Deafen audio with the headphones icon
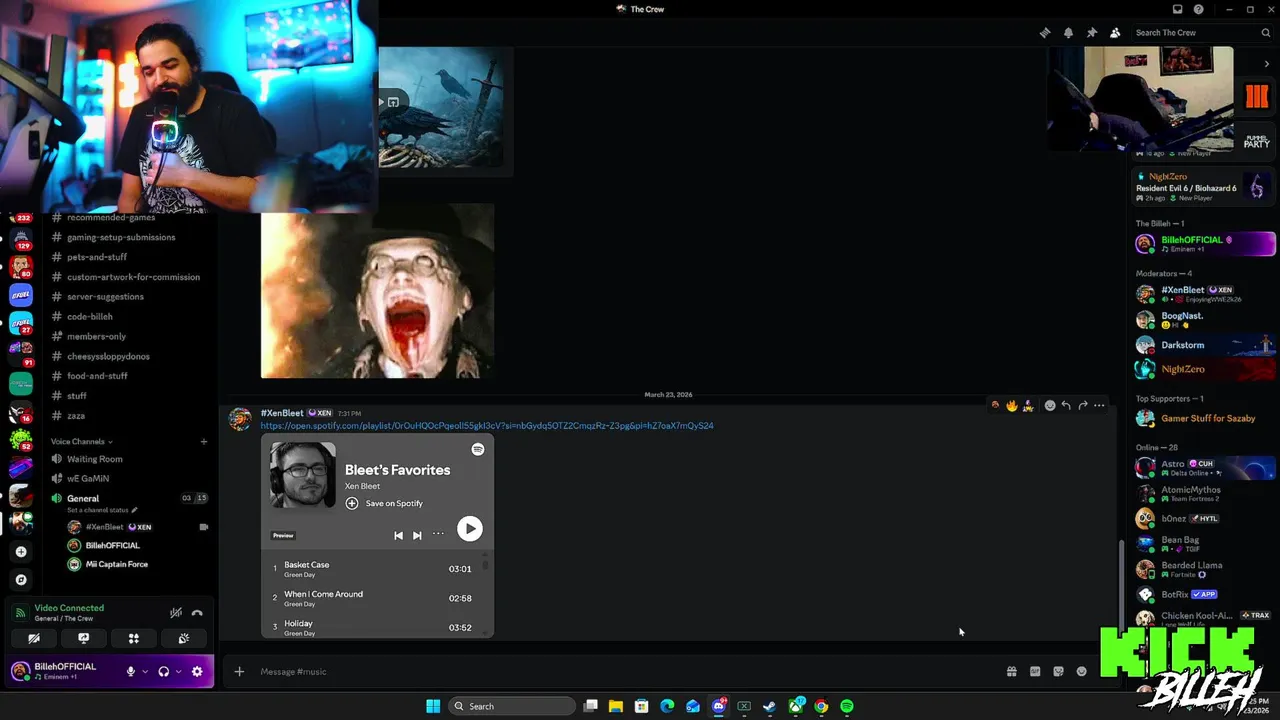The height and width of the screenshot is (720, 1280). pyautogui.click(x=164, y=672)
